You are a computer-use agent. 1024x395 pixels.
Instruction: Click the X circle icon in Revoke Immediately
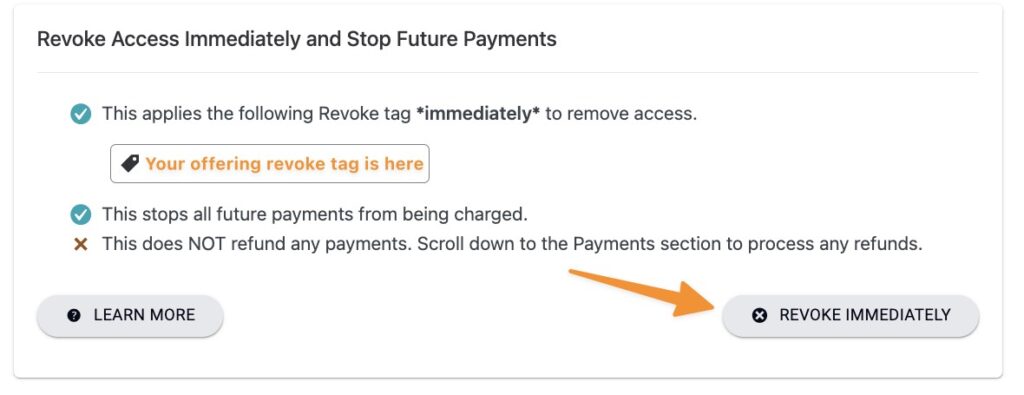pos(760,316)
